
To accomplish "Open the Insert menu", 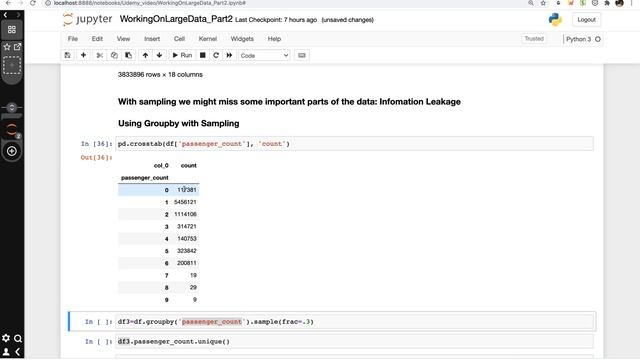I will (152, 39).
